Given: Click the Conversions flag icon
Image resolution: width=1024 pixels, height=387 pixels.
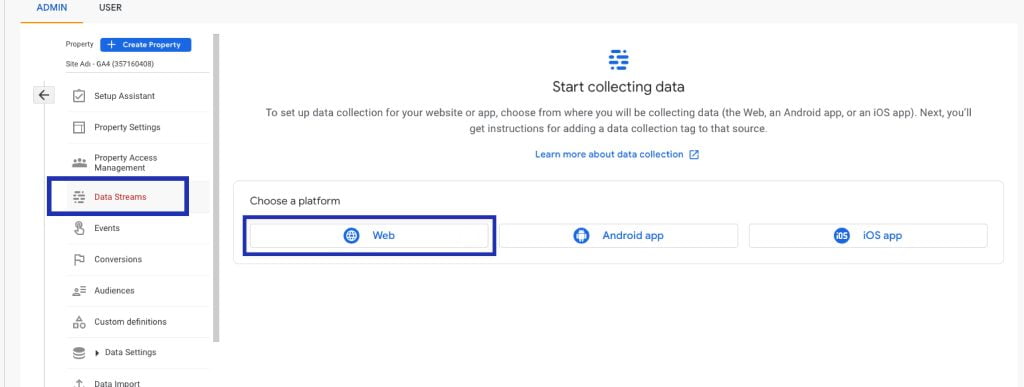Looking at the screenshot, I should click(79, 260).
